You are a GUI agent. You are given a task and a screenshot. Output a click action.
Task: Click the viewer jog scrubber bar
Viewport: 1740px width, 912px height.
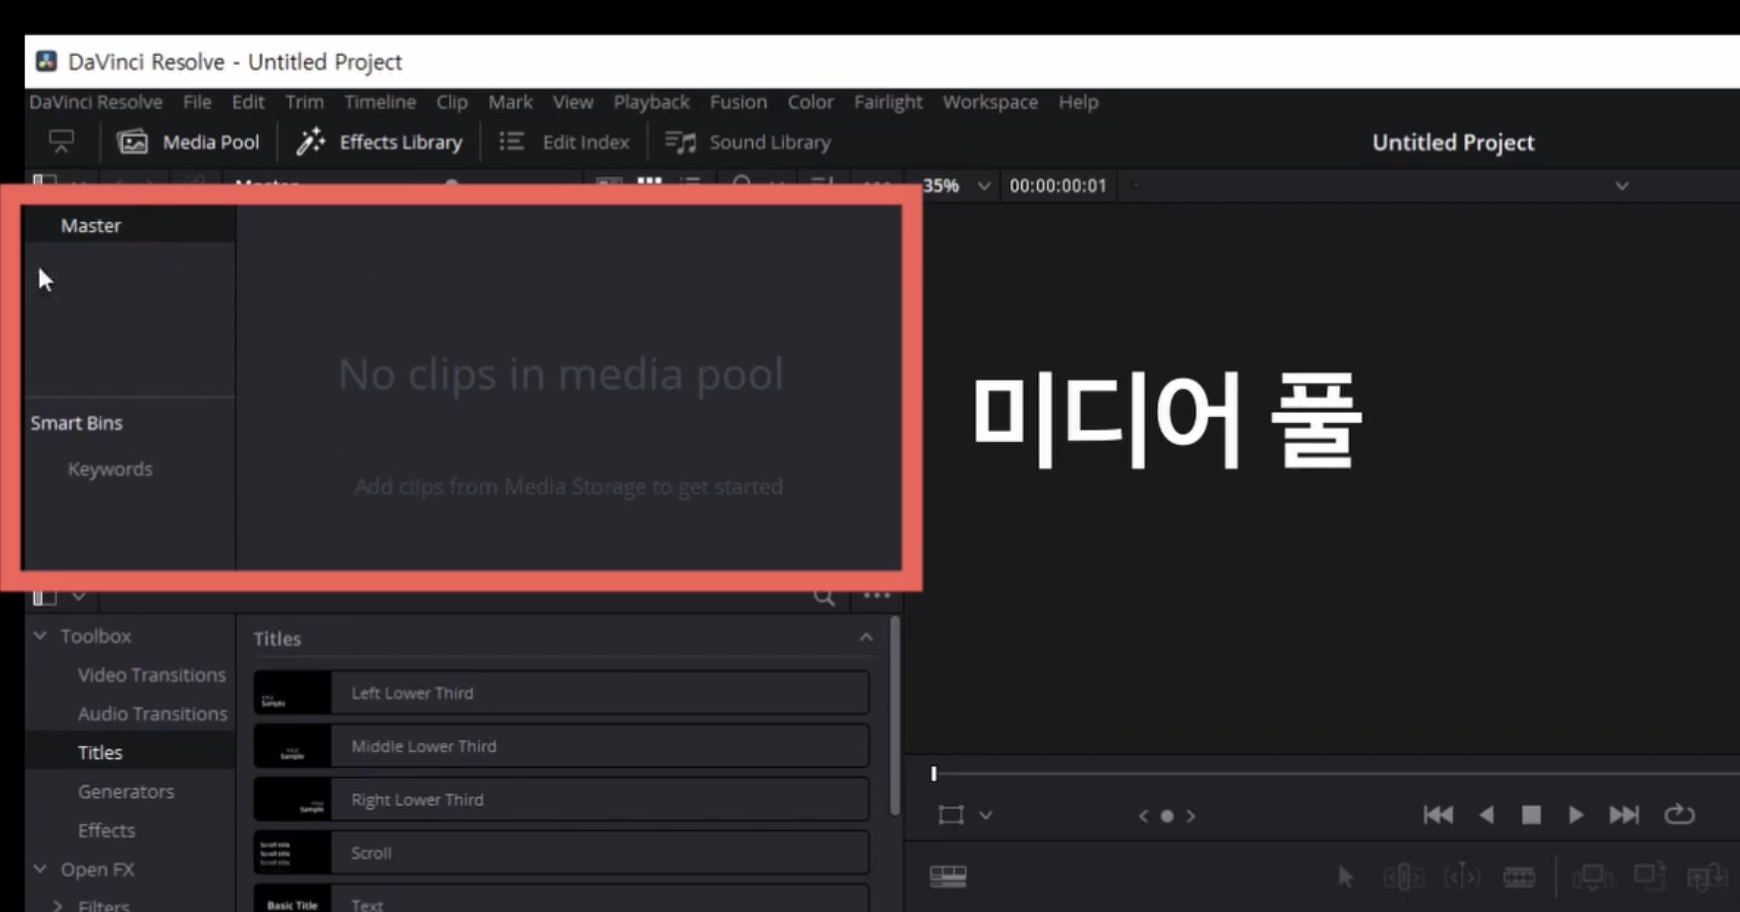pyautogui.click(x=1335, y=773)
